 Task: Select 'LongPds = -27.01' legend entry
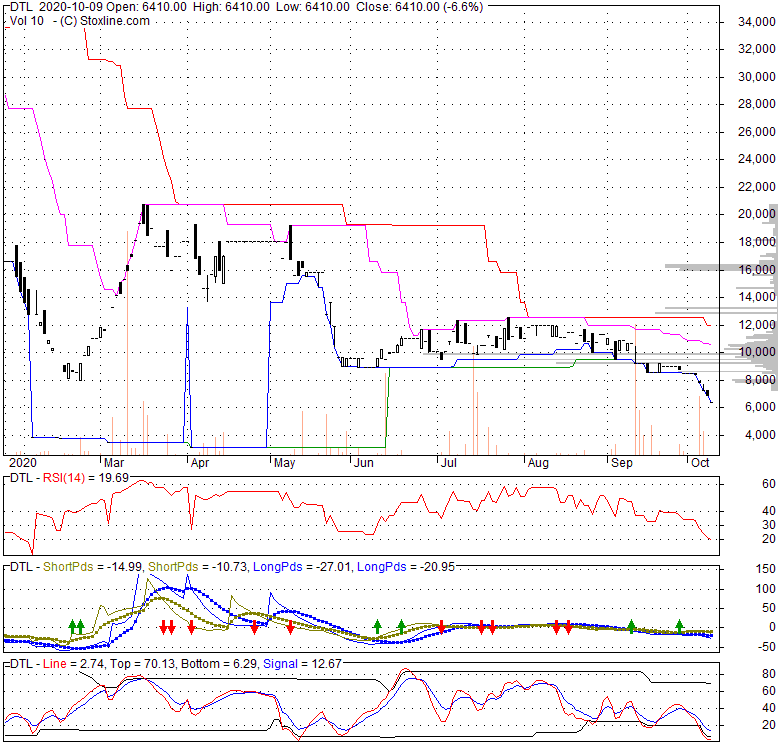point(302,567)
